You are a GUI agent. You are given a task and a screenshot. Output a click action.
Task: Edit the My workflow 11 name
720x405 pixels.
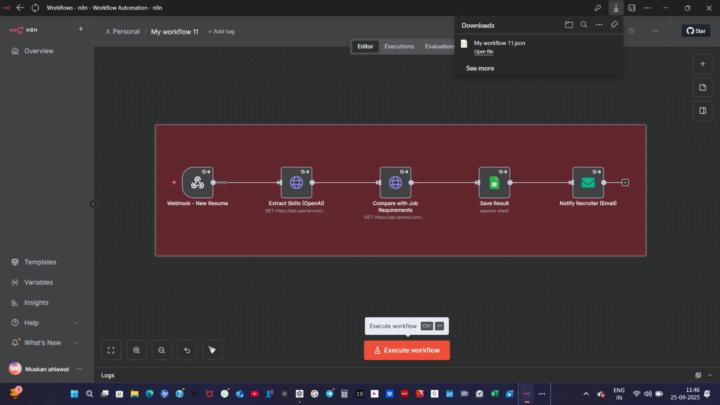(x=174, y=32)
